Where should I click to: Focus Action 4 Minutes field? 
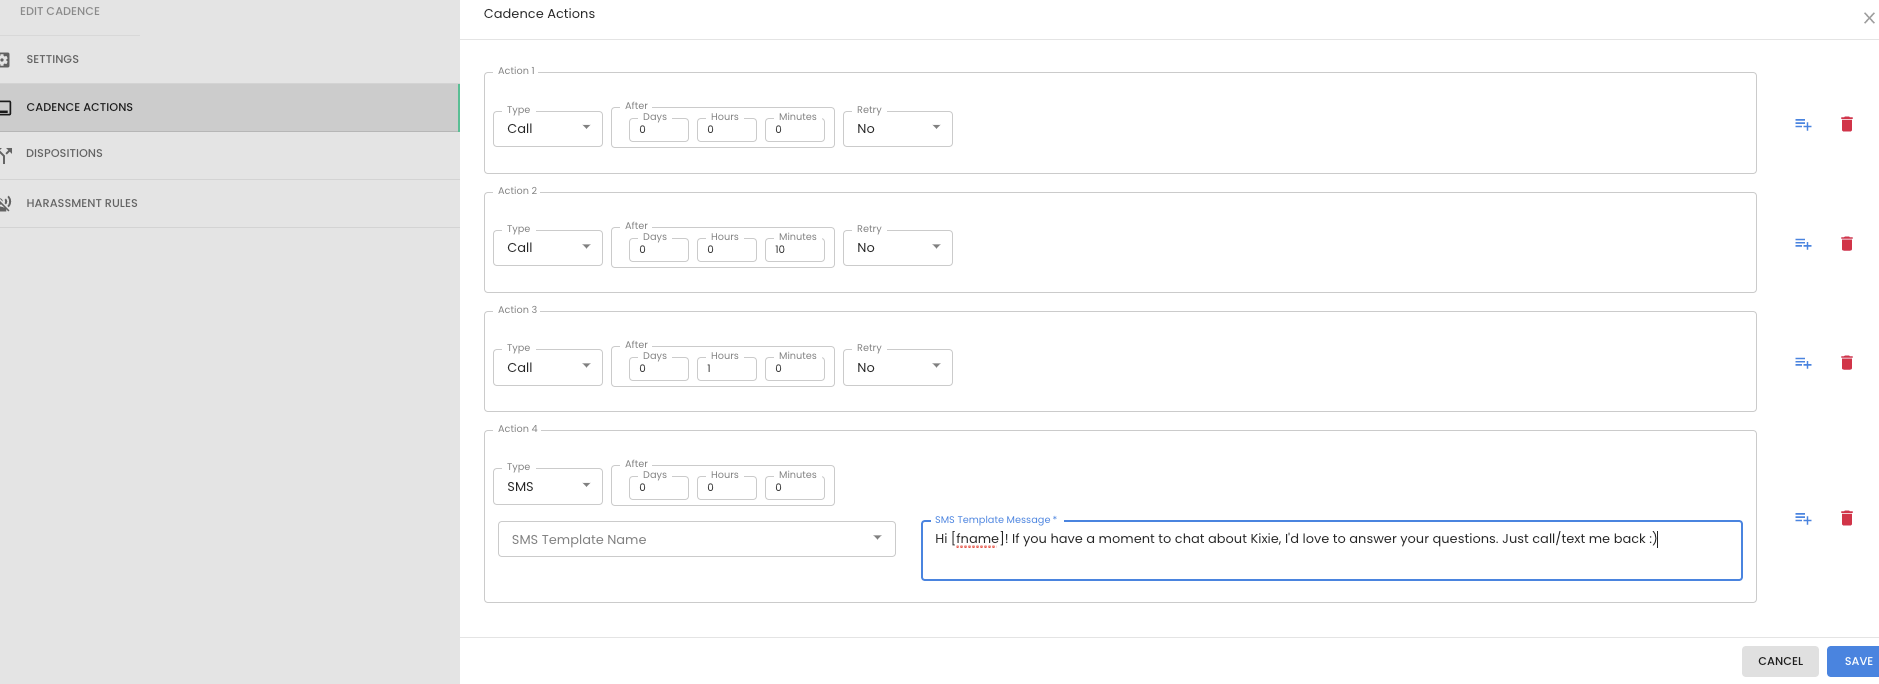(795, 488)
